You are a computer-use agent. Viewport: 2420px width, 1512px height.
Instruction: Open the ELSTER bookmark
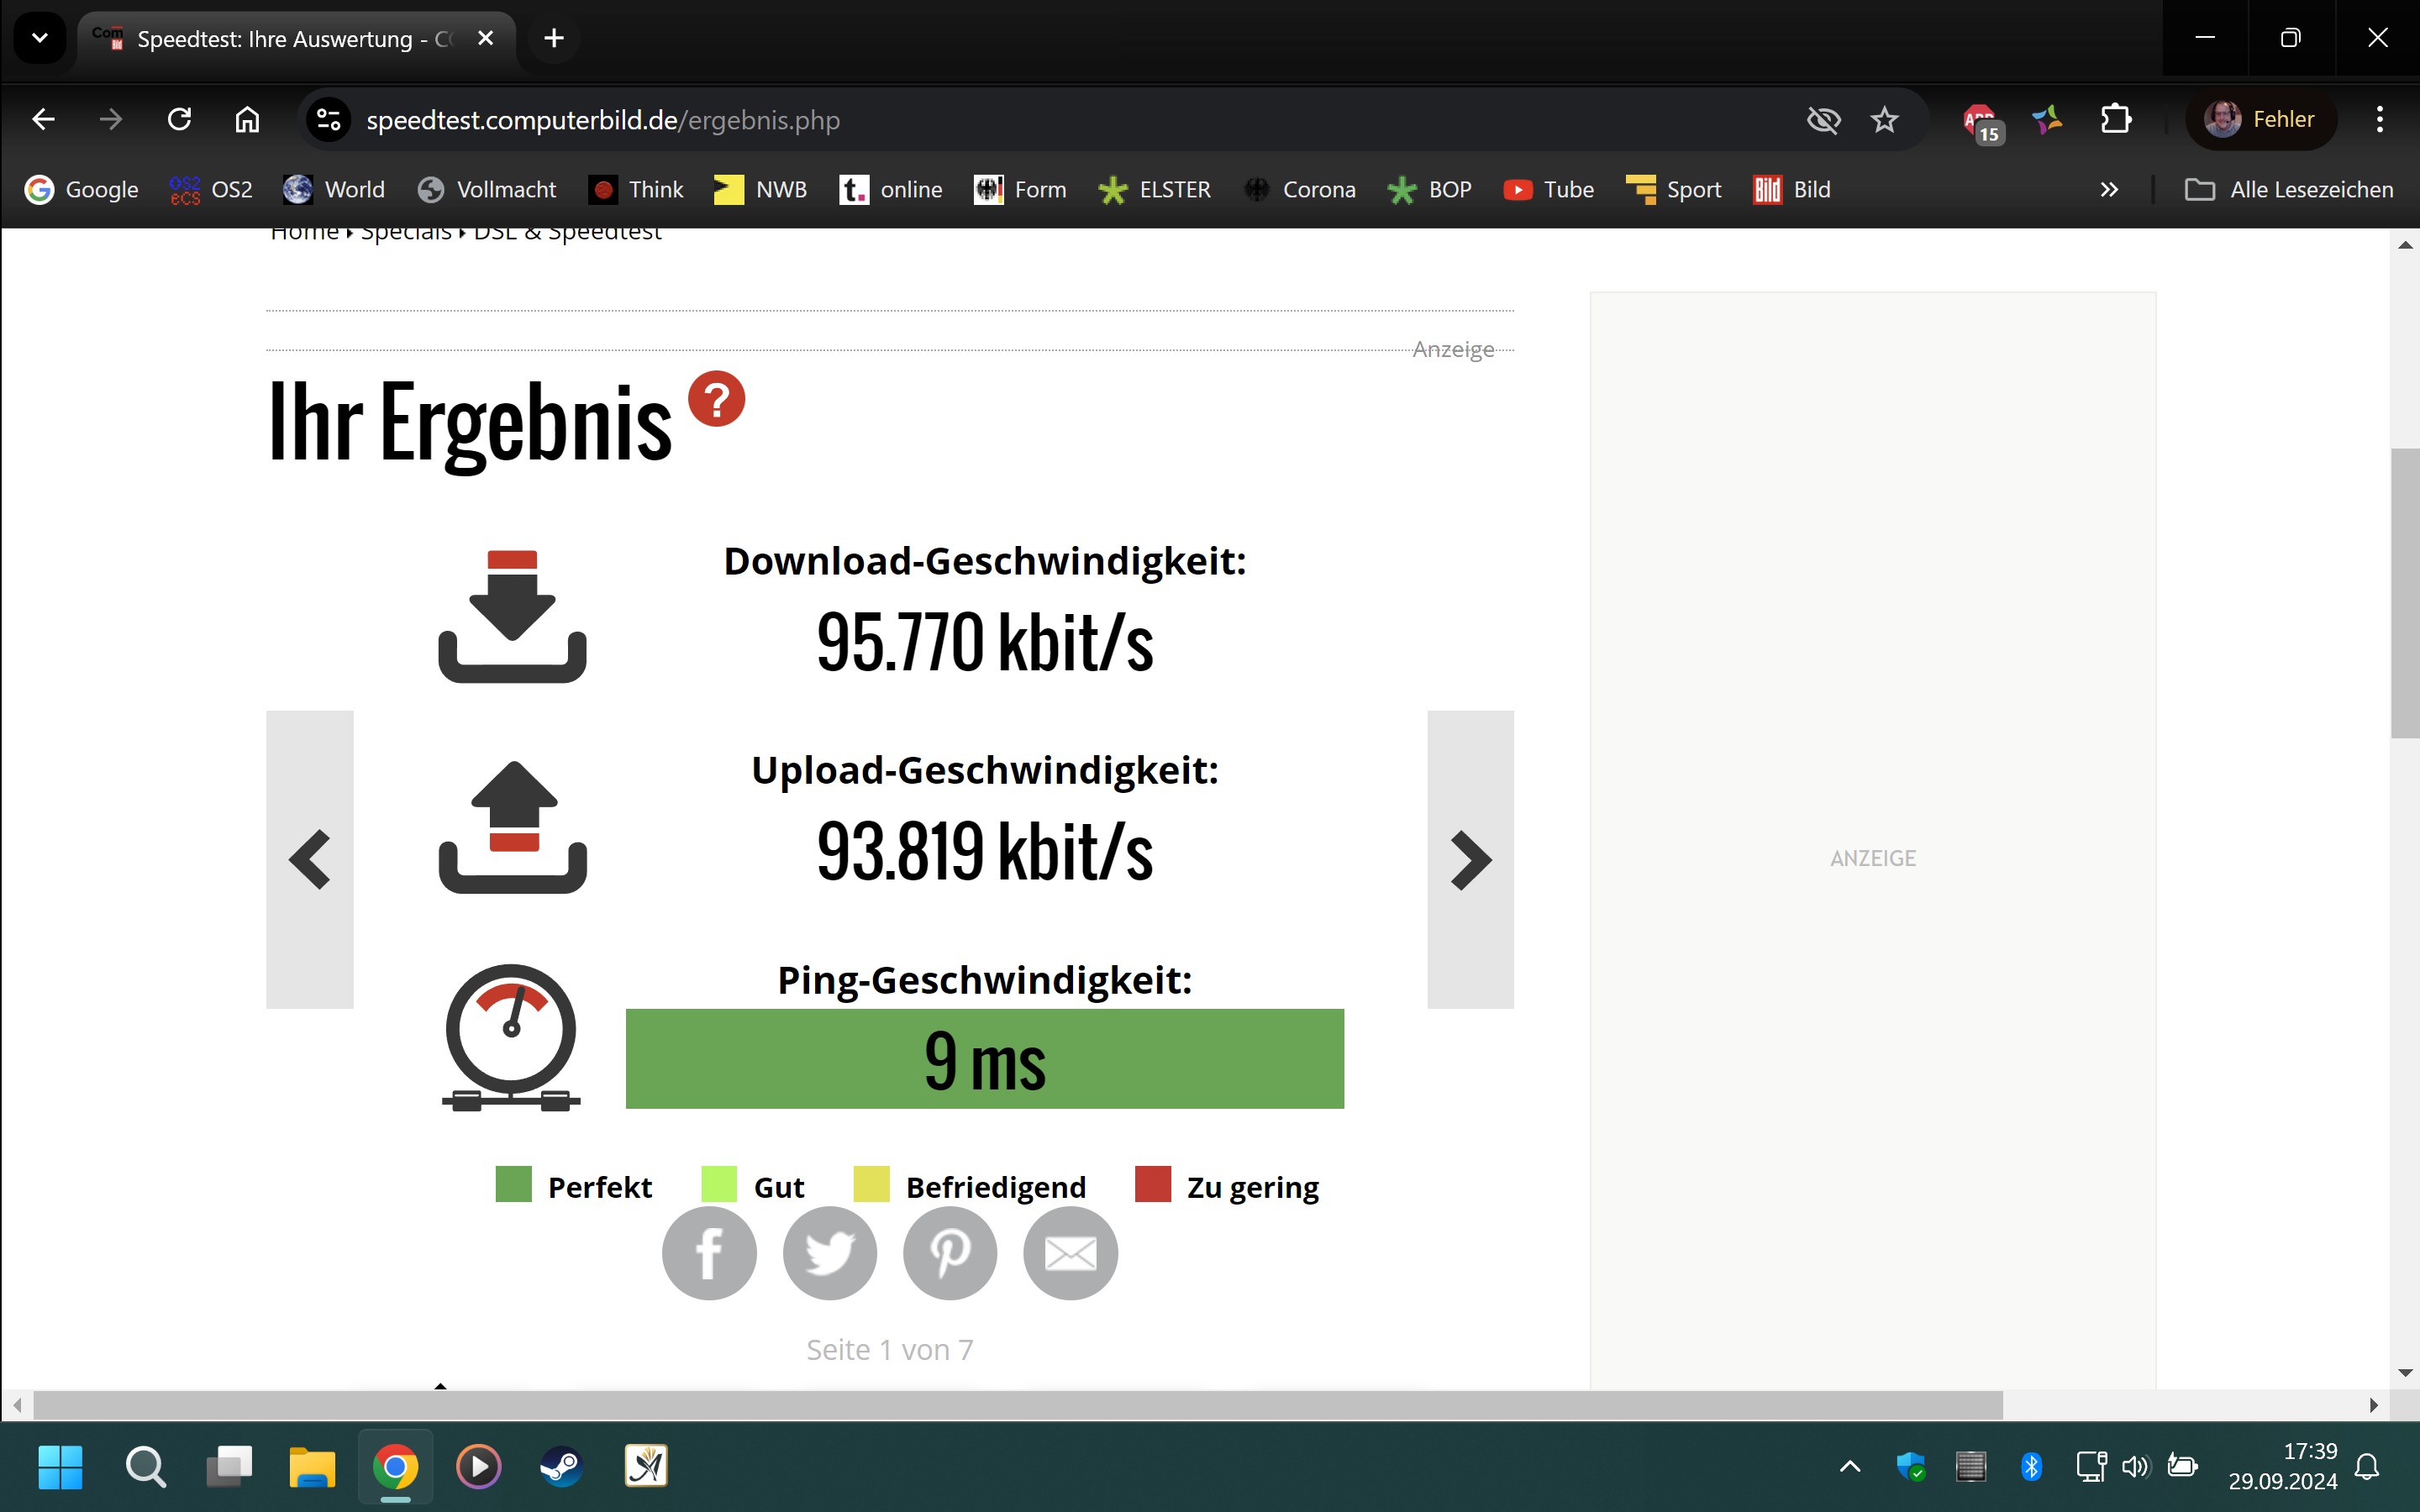[1154, 189]
